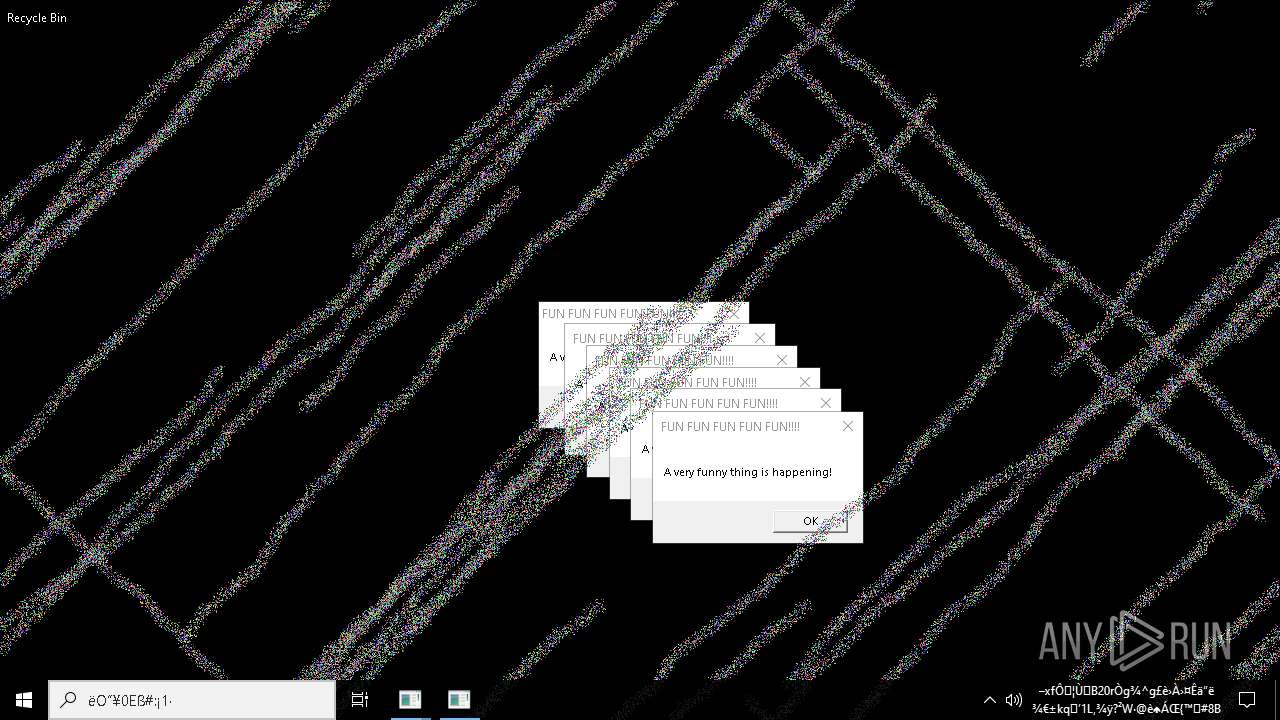The width and height of the screenshot is (1280, 720).
Task: Close the rearmost FUN dialog in the stack
Action: click(734, 313)
